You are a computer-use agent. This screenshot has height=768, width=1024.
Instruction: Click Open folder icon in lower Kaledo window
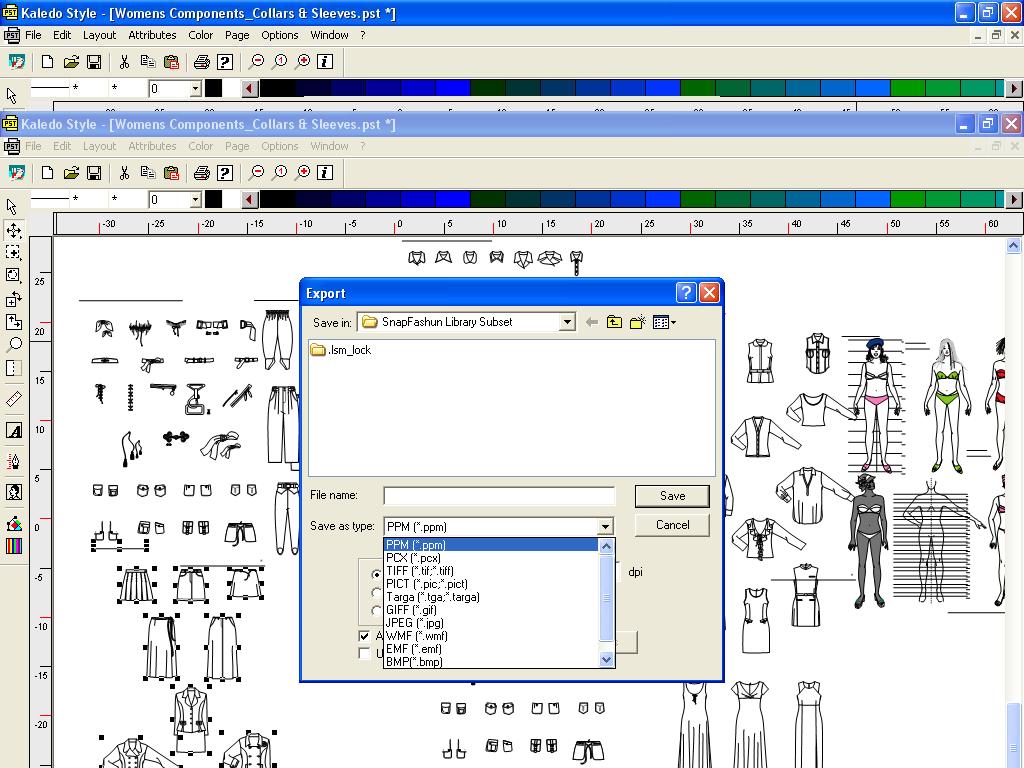coord(71,173)
